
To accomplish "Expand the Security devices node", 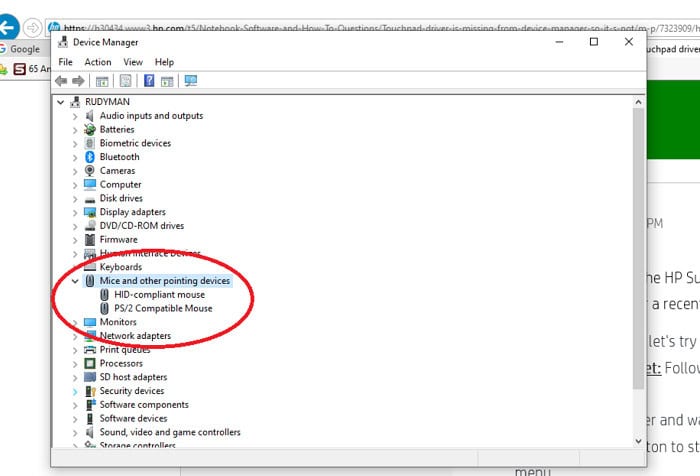I will (x=75, y=392).
